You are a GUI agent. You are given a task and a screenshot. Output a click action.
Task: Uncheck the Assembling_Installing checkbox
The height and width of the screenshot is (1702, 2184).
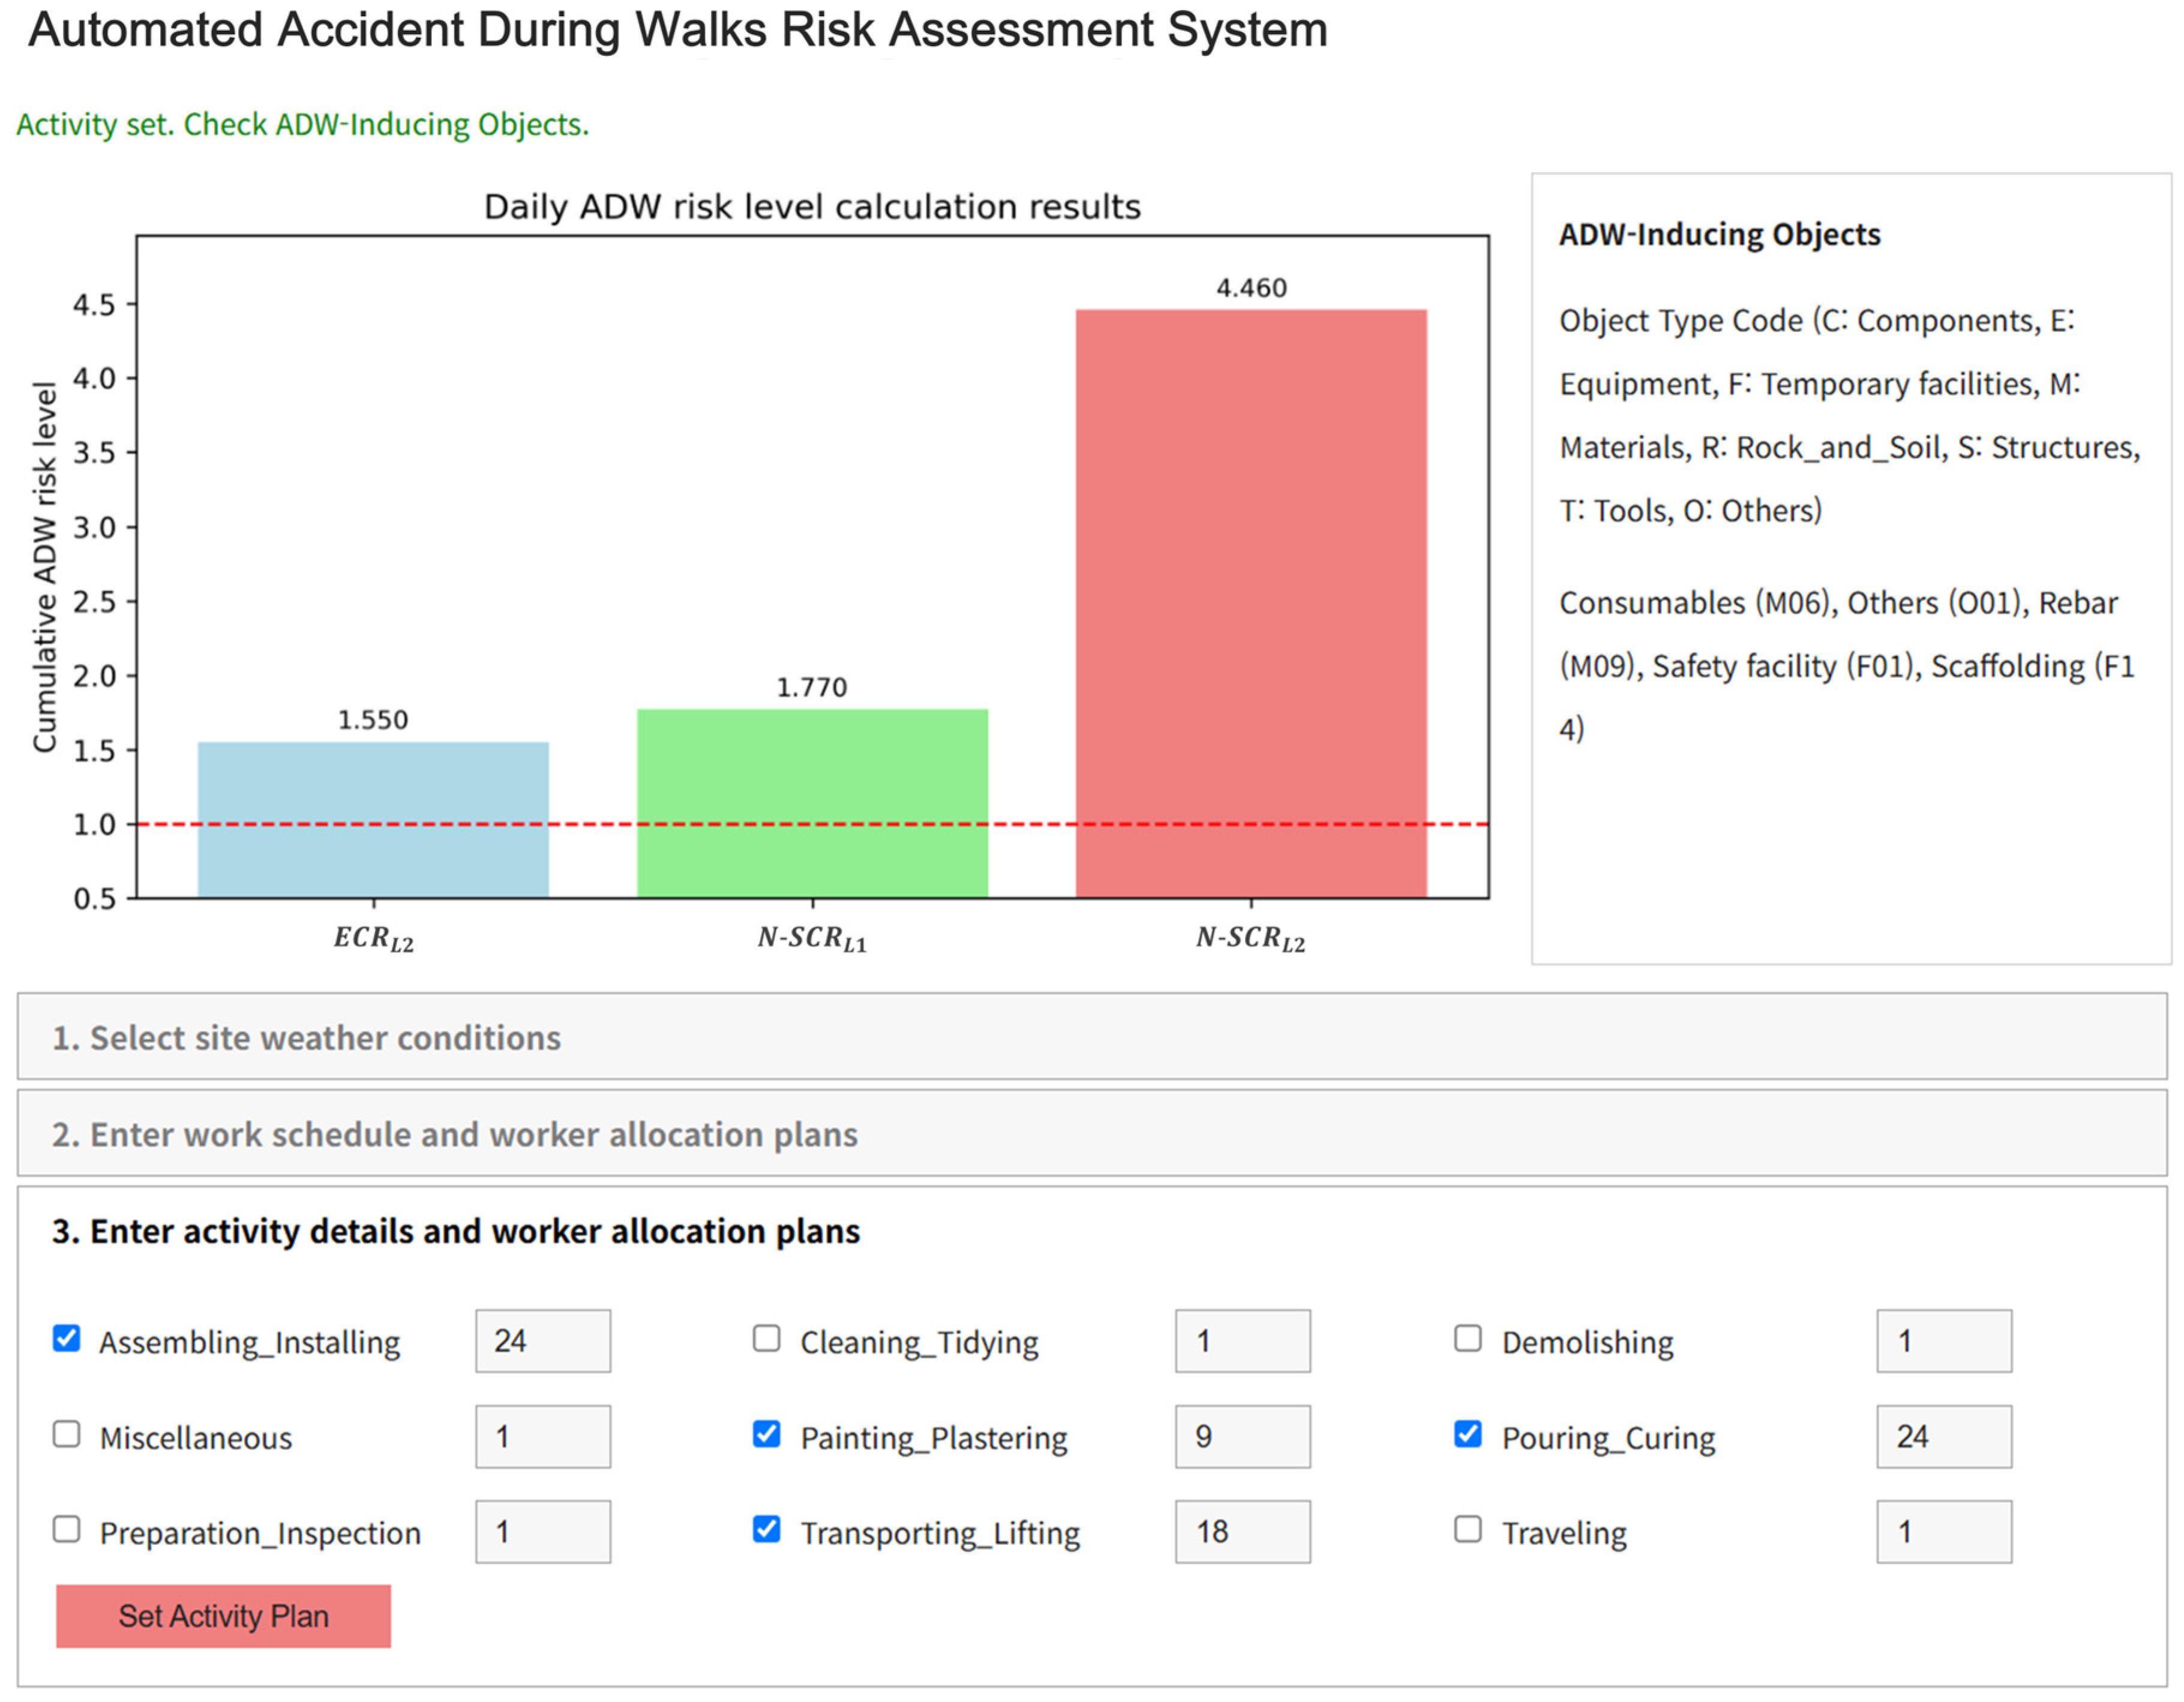pyautogui.click(x=66, y=1338)
